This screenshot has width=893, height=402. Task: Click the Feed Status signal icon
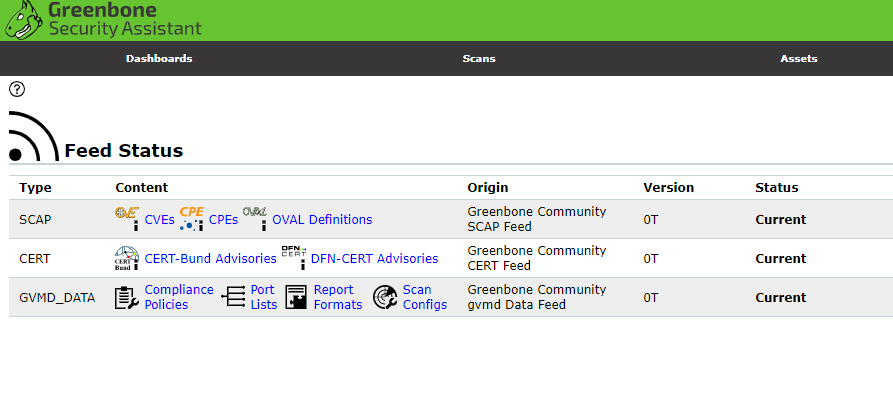[x=34, y=136]
